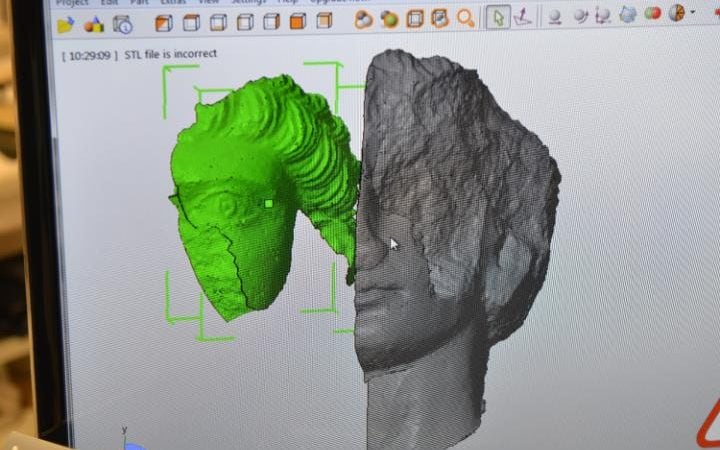
Task: Click the blue faceted mesh sphere icon
Action: (x=627, y=14)
